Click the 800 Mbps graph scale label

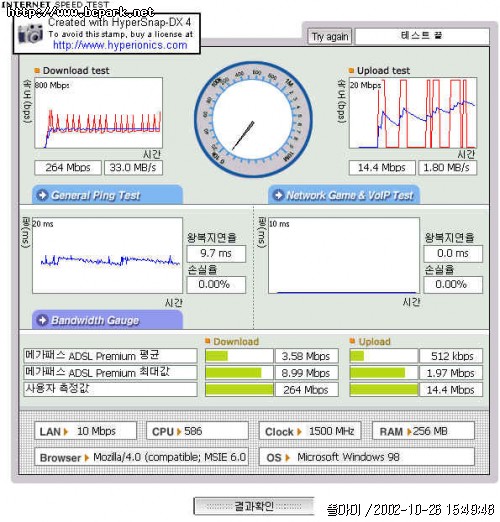[x=52, y=85]
